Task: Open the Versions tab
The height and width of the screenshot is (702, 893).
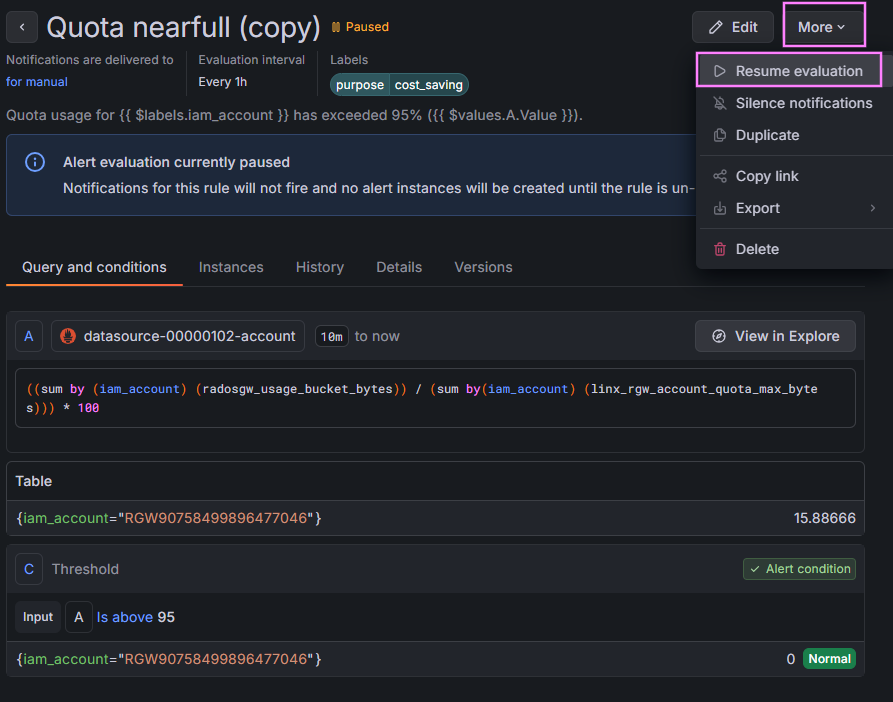Action: 483,267
